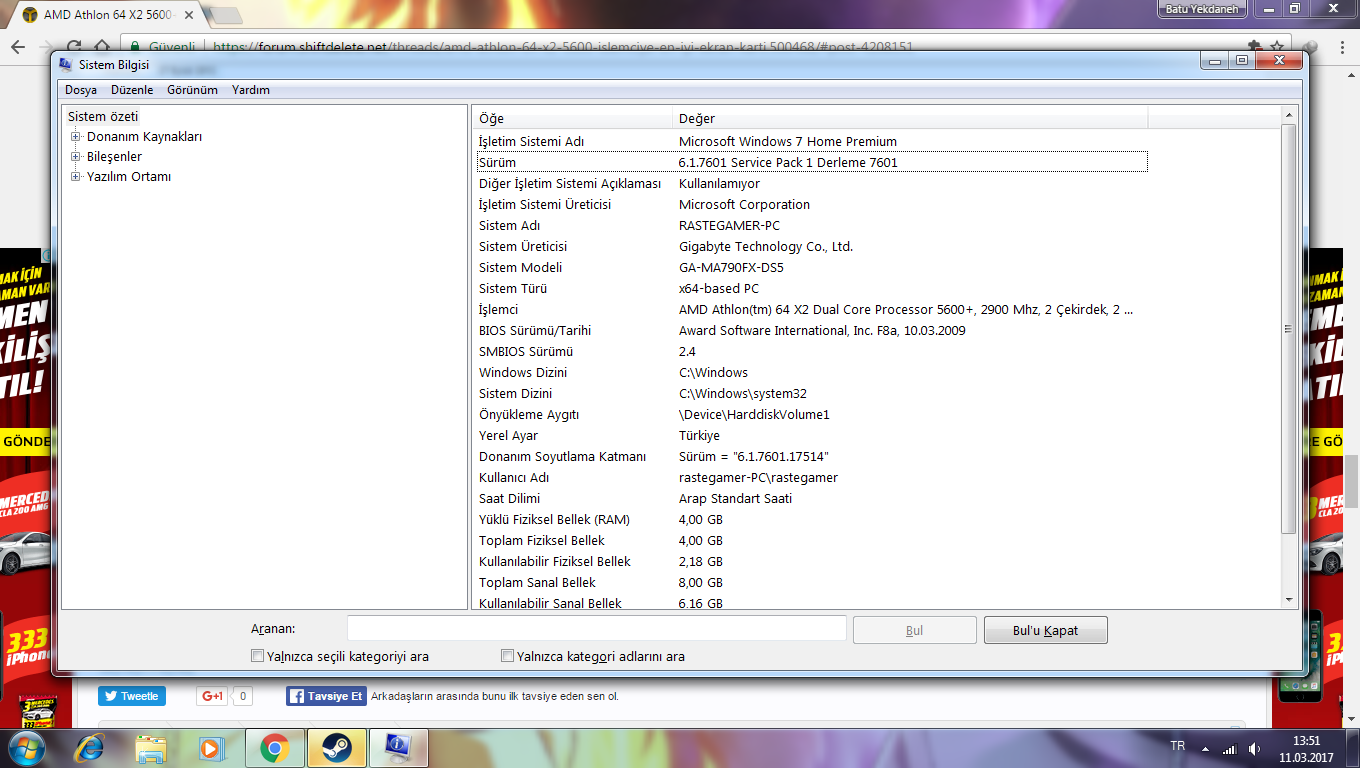Minimize the Sistem Bilgisi window
The image size is (1360, 768).
click(1215, 62)
